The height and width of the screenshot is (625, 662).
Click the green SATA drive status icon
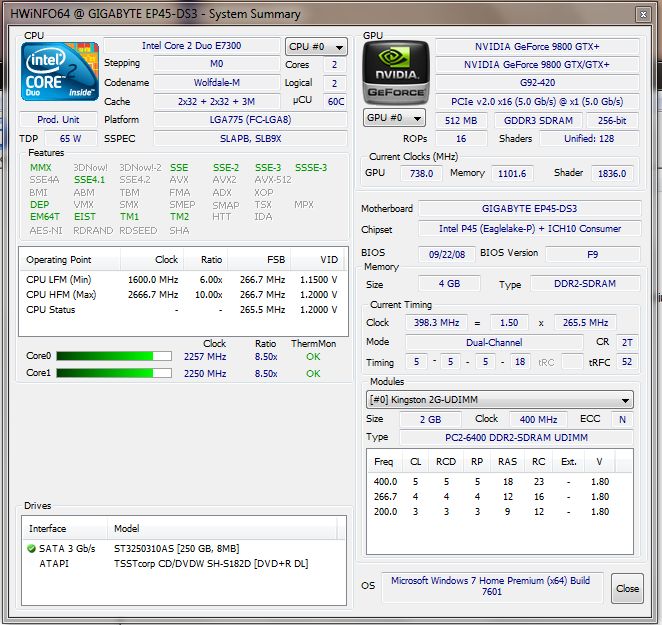(31, 549)
